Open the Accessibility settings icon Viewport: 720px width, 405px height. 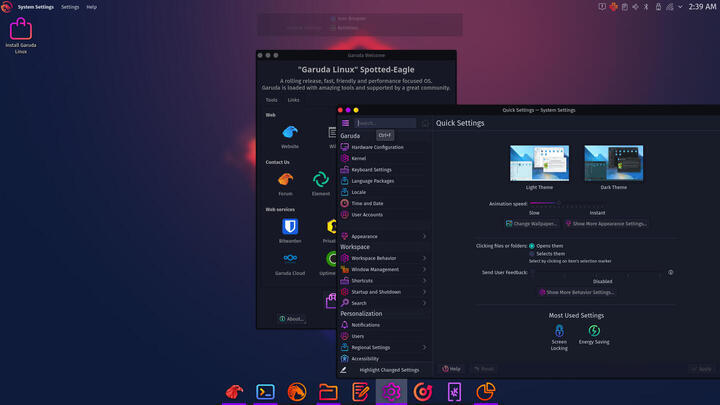(344, 359)
